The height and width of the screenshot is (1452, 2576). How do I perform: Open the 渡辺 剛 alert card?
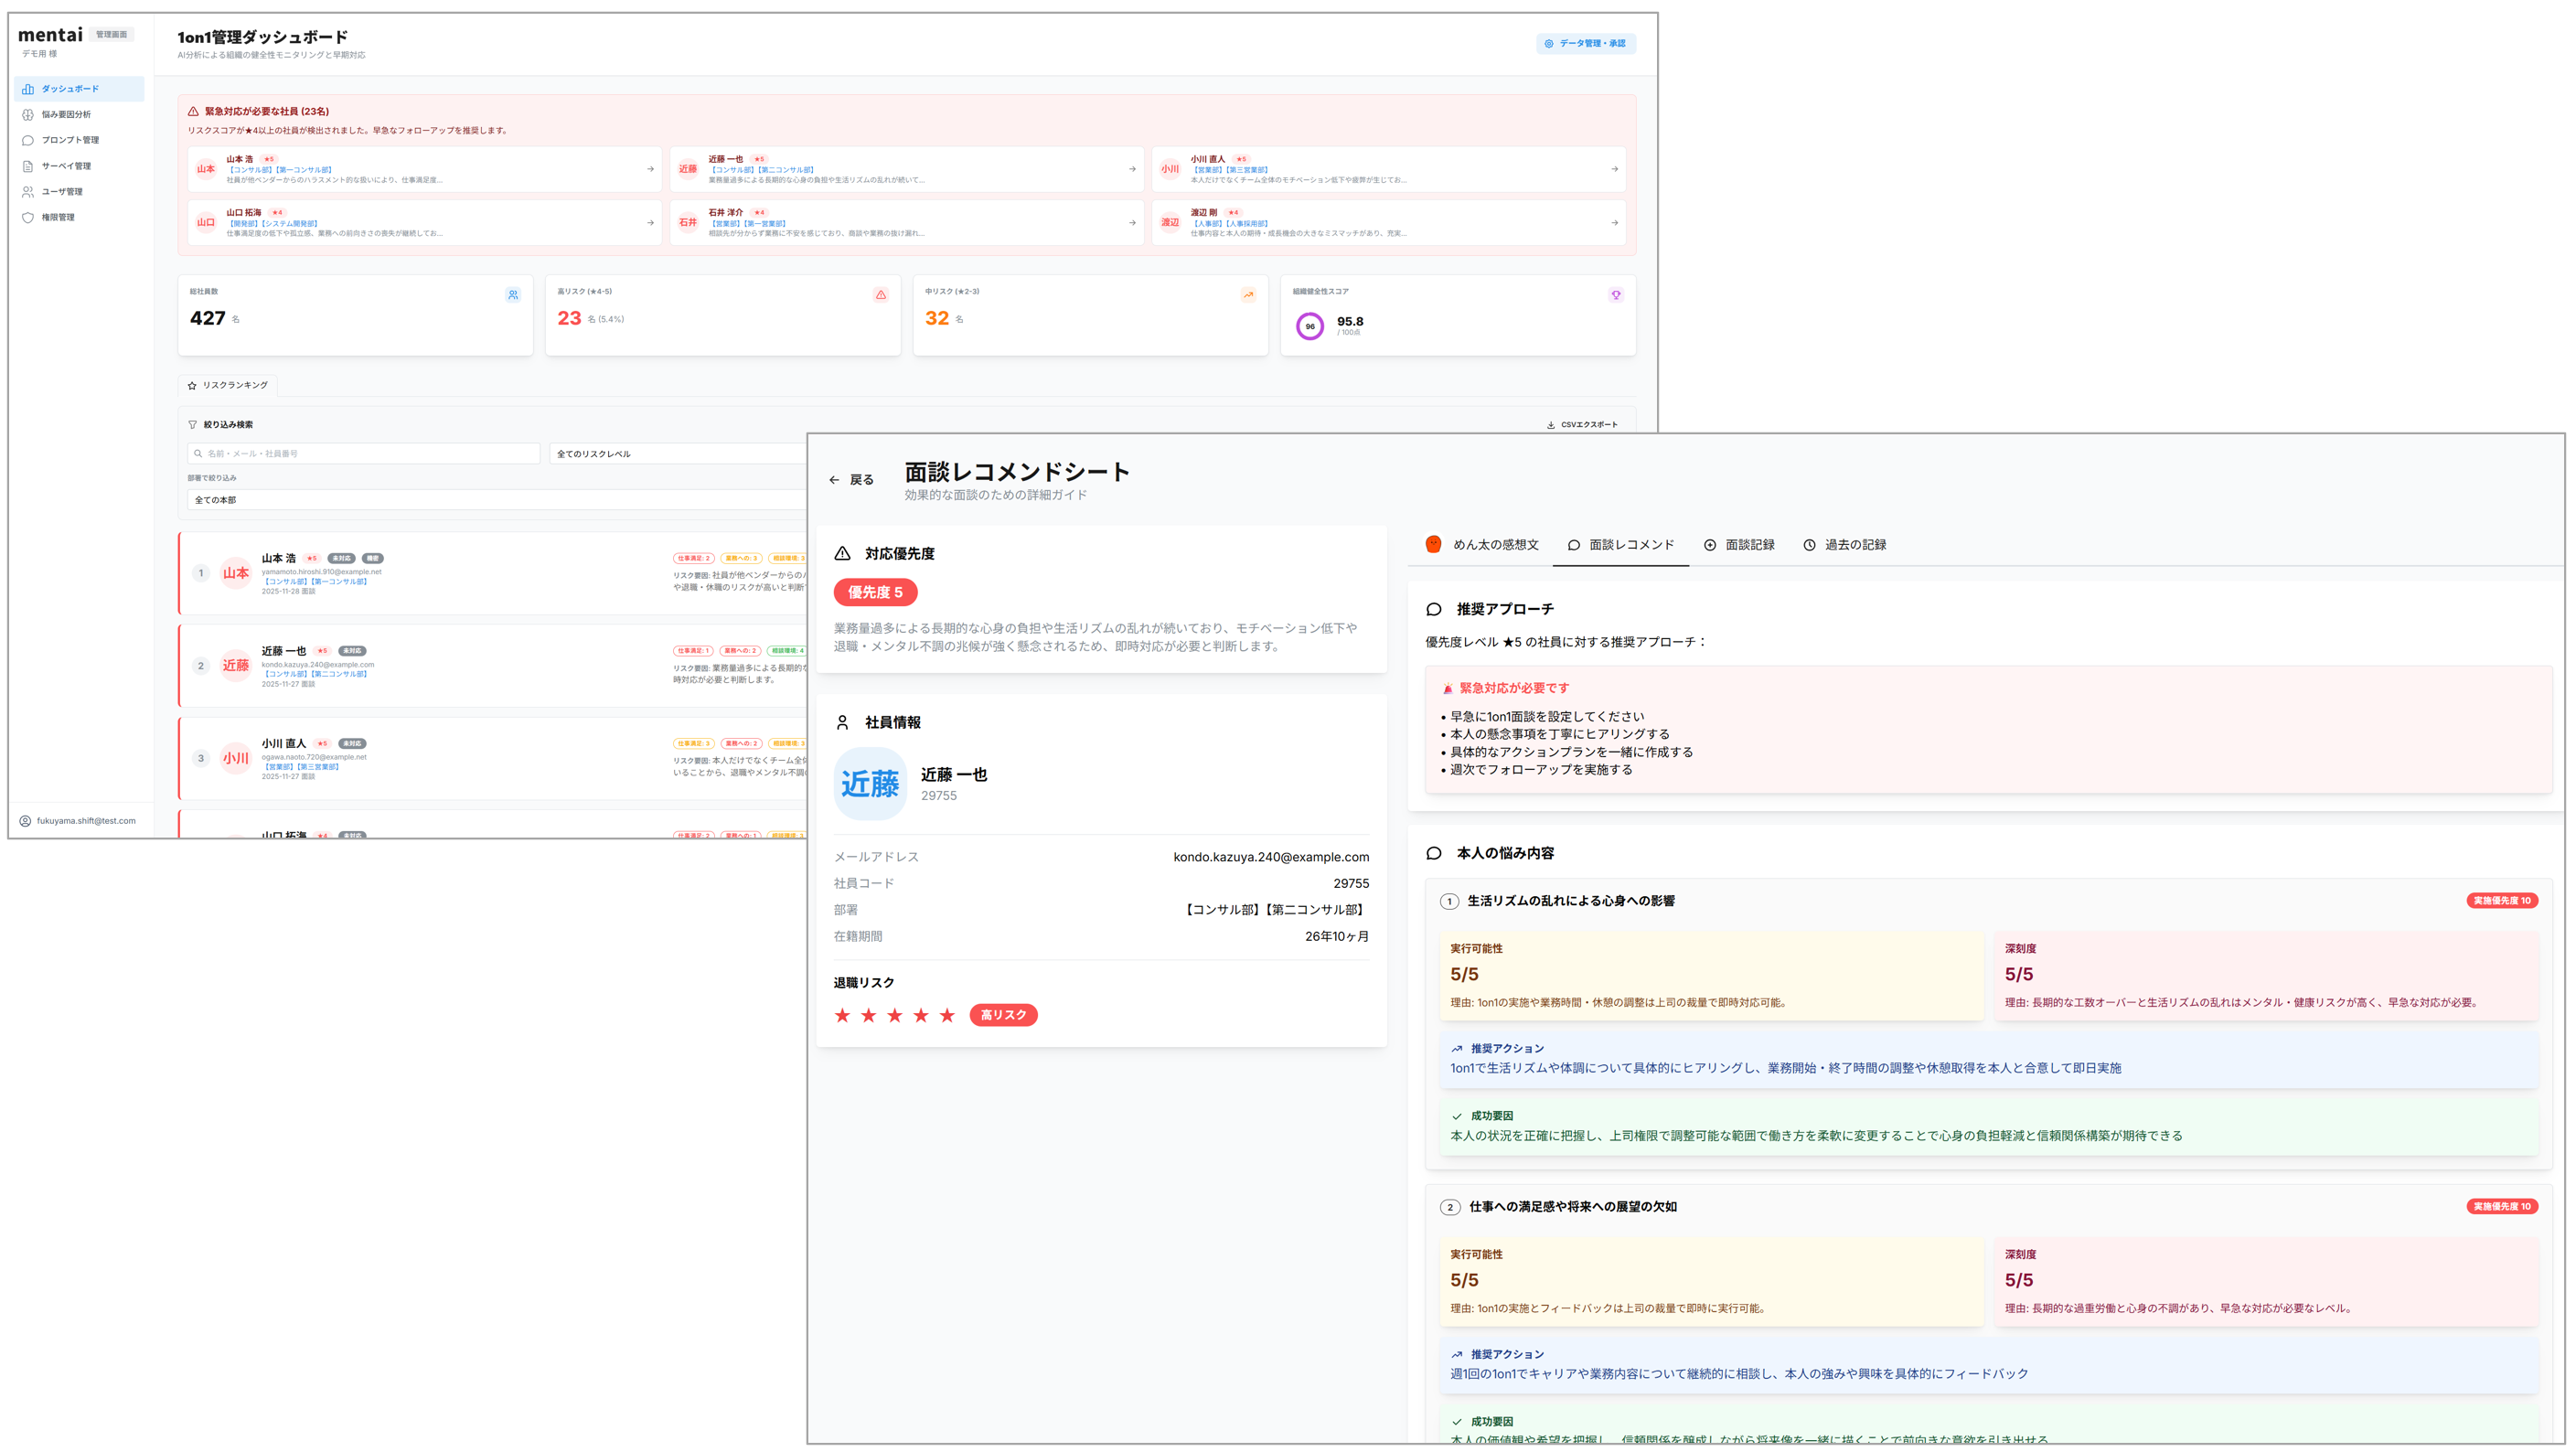(1388, 222)
